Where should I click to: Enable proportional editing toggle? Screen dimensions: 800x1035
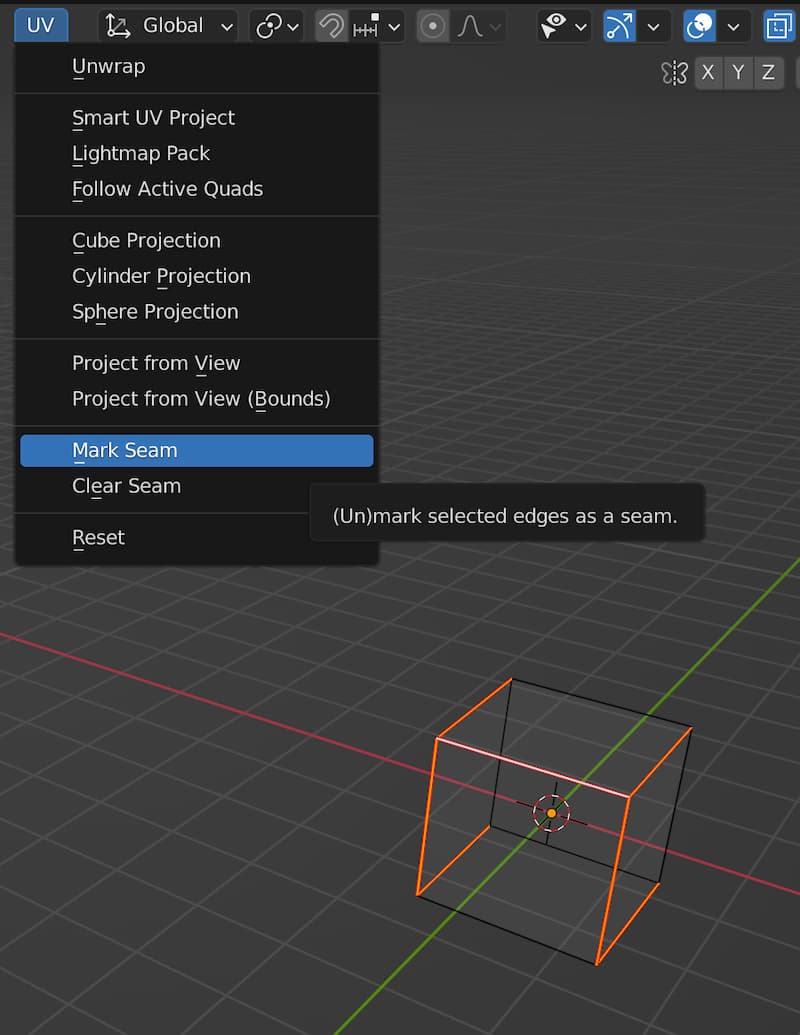tap(433, 26)
